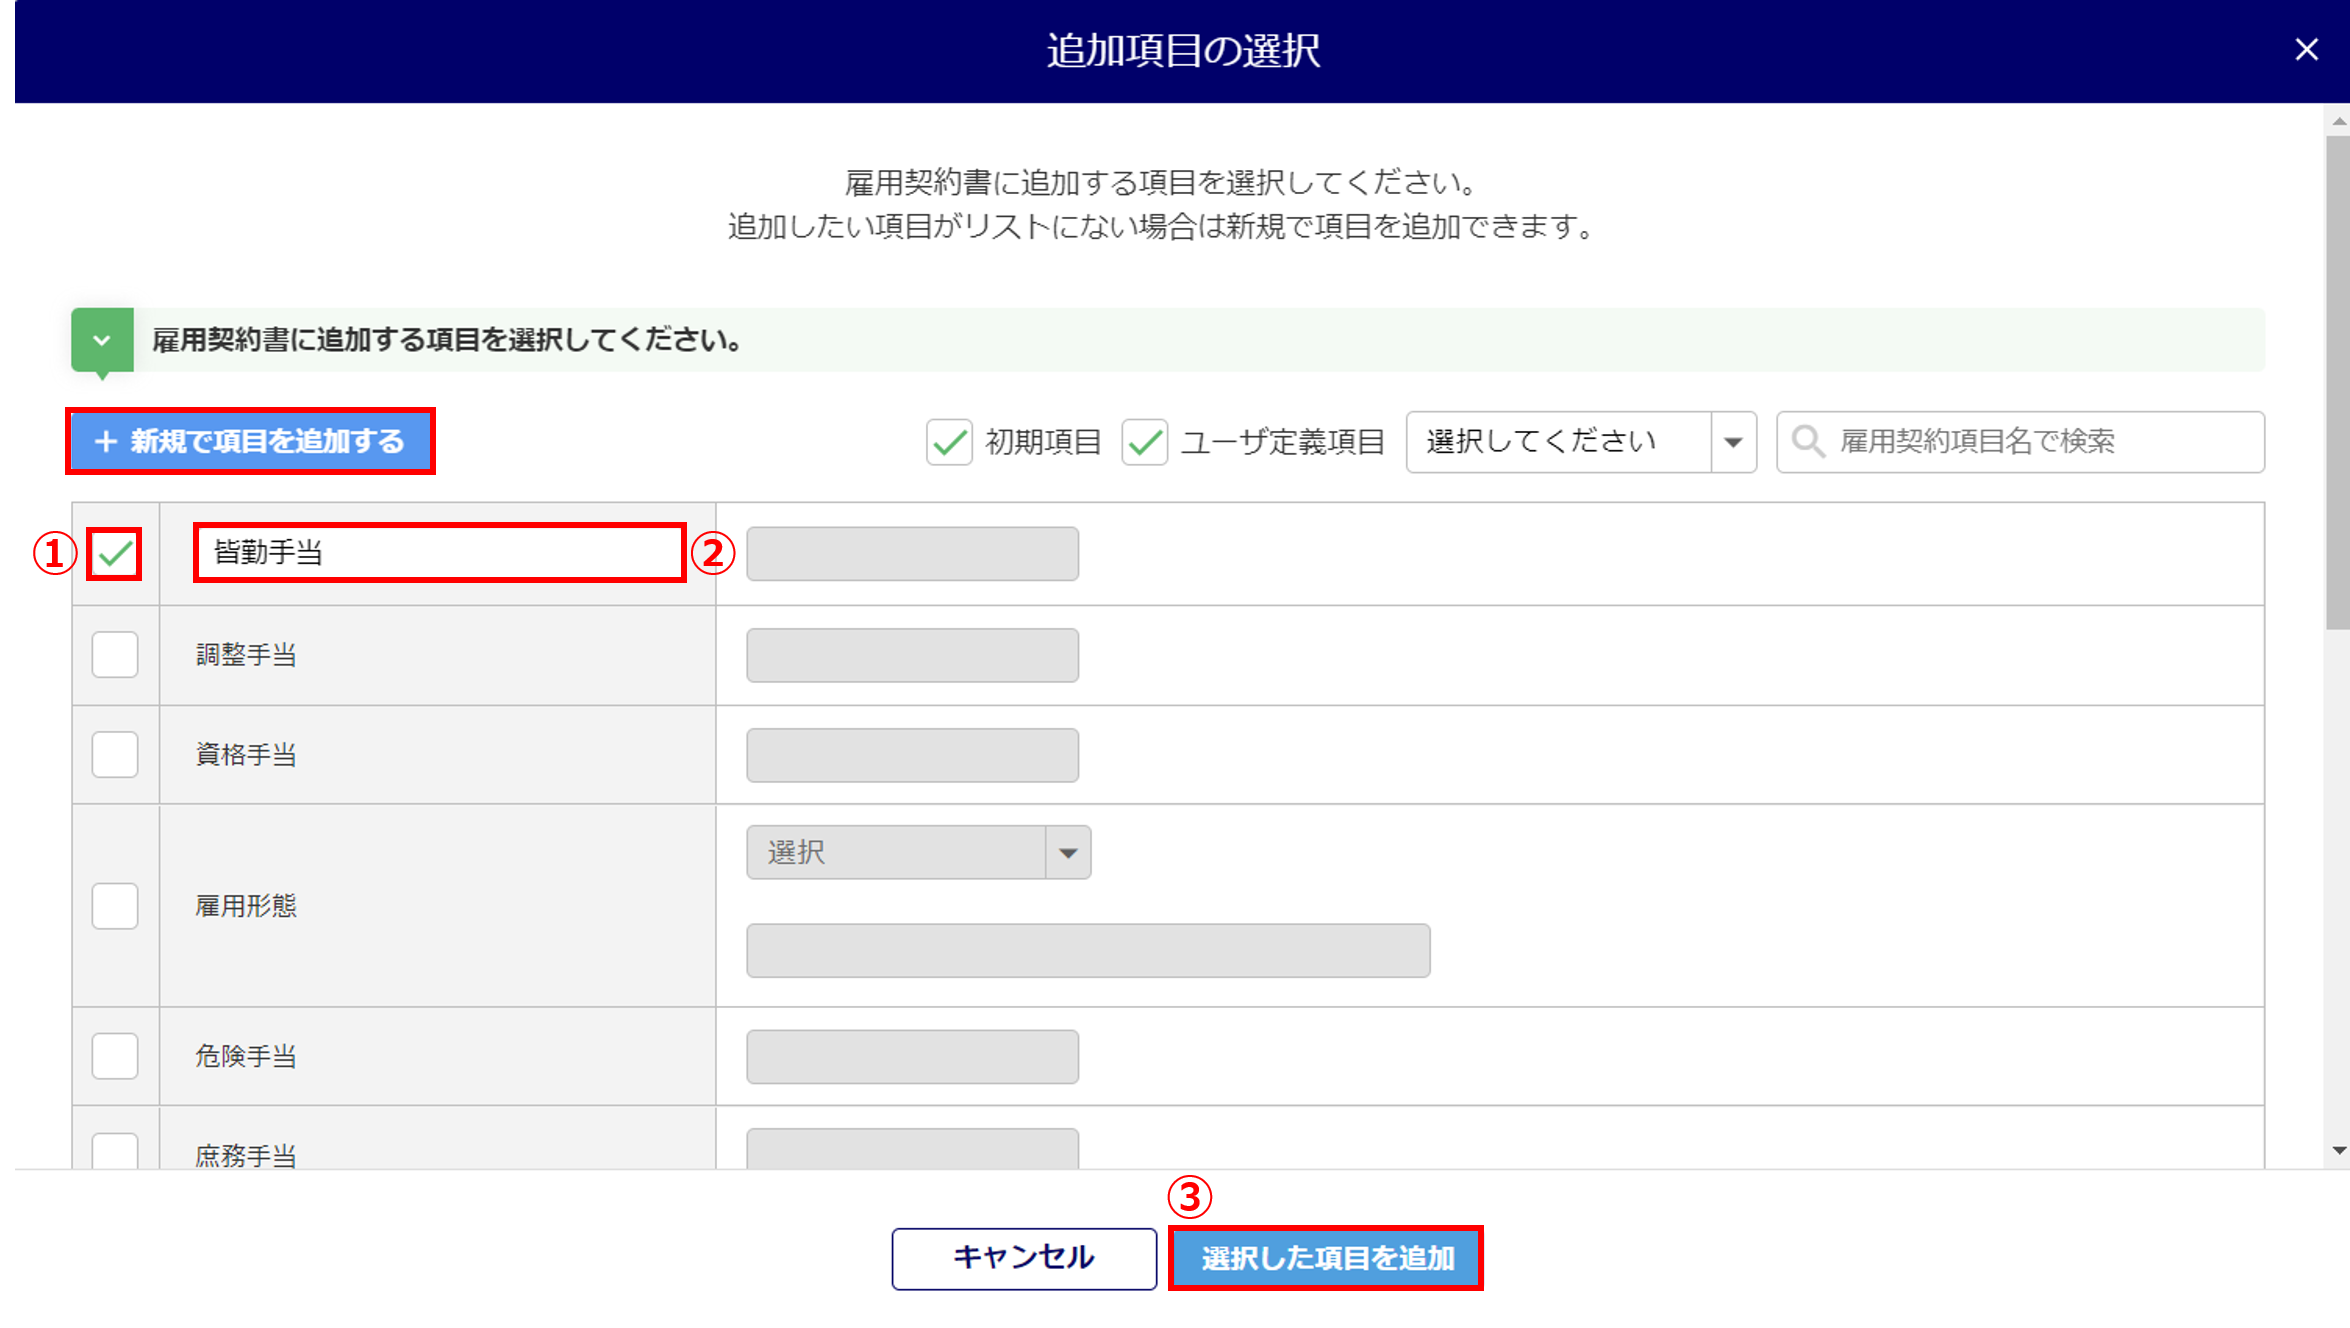Viewport: 2350px width, 1328px height.
Task: Toggle the ユーザ定義項目 checkbox
Action: (x=1144, y=441)
